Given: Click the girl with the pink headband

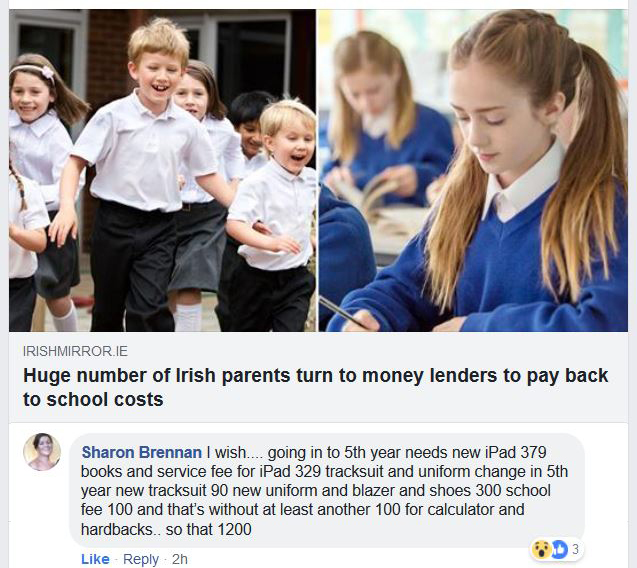Looking at the screenshot, I should pos(39,163).
